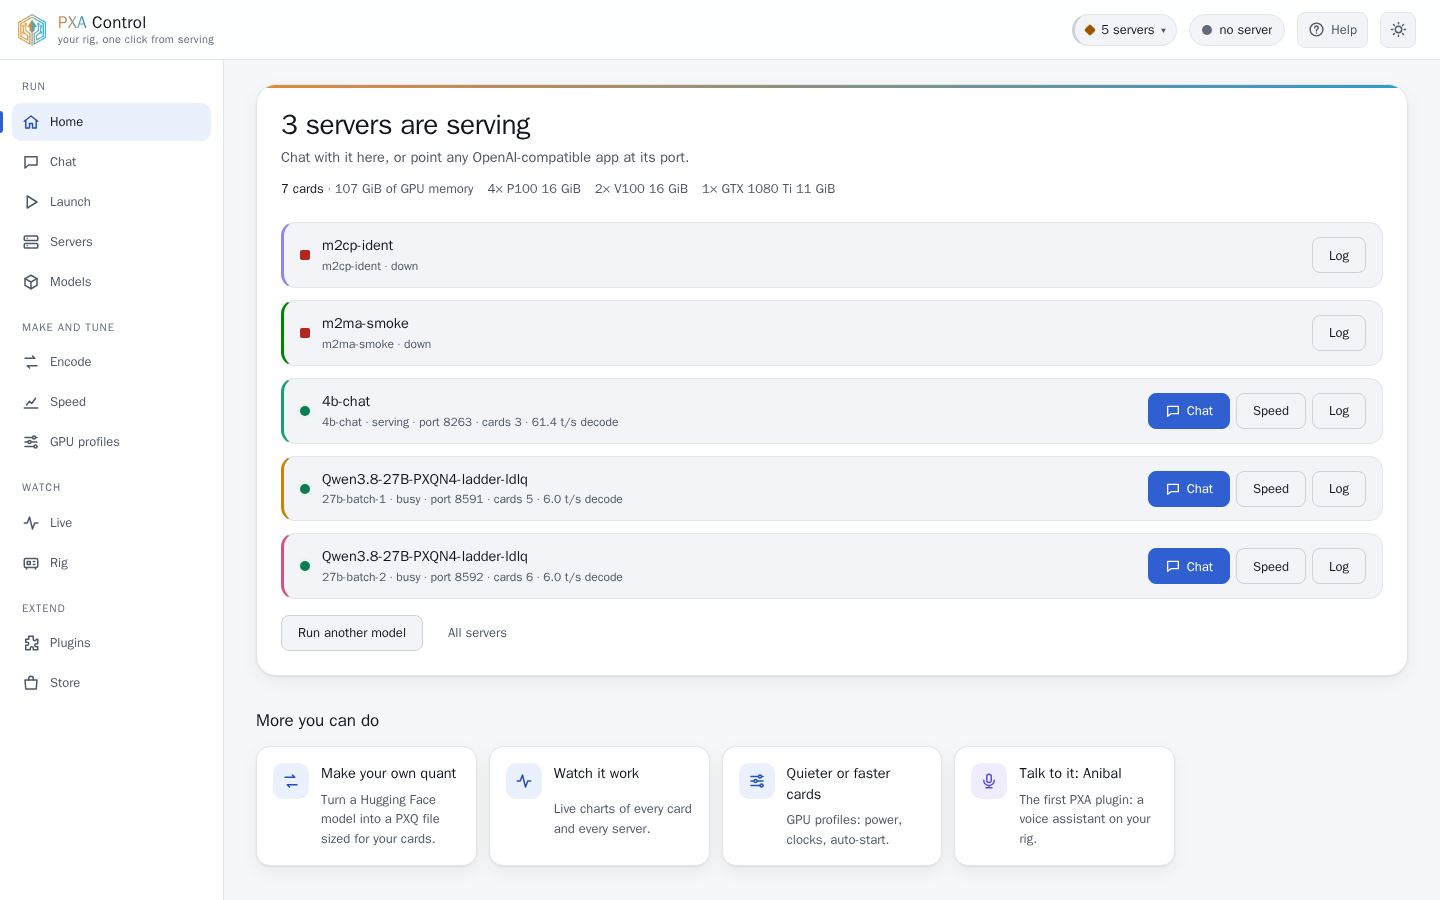Click the '1× GTX 1080 Ti 11 GiB' text

tap(768, 189)
